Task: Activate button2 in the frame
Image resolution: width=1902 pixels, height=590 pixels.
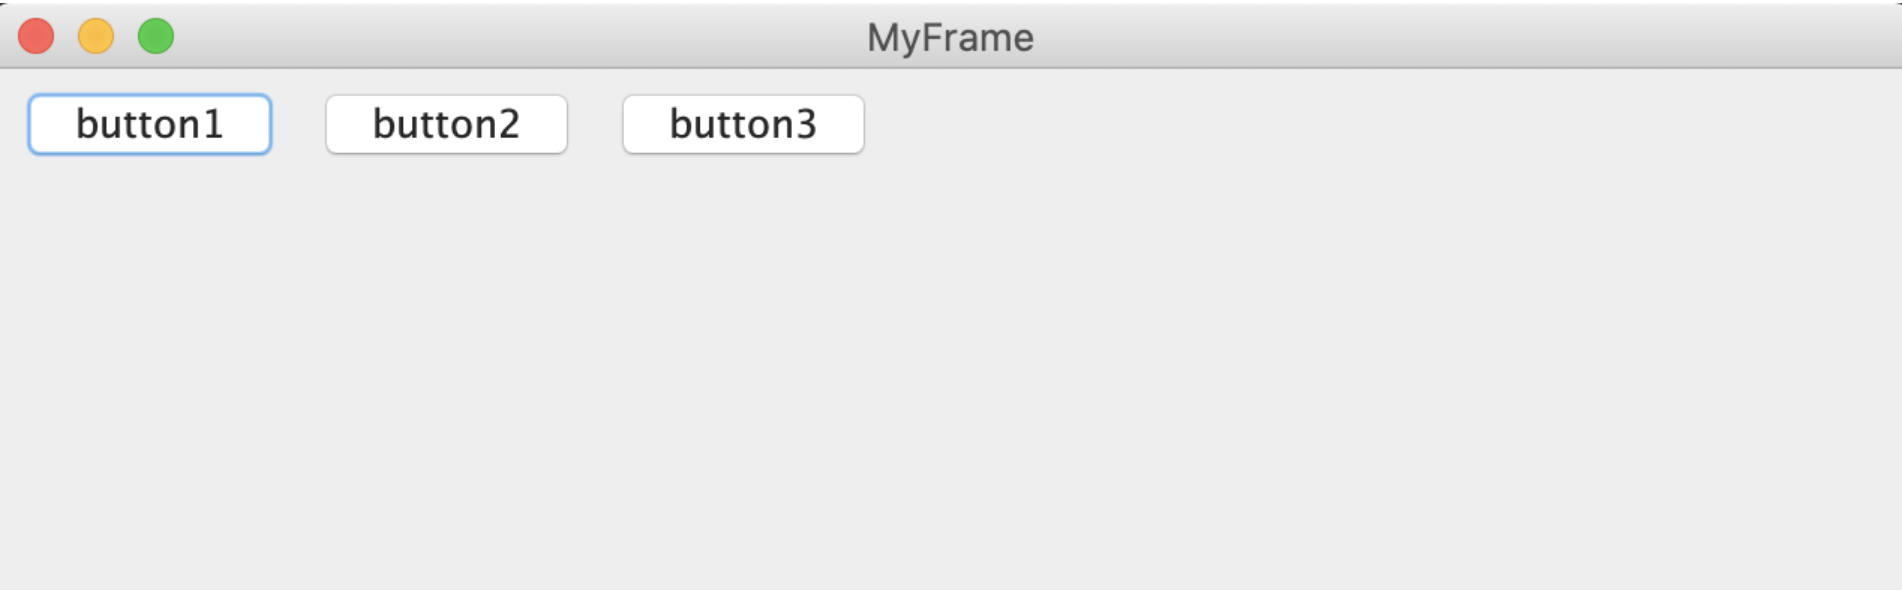Action: (446, 124)
